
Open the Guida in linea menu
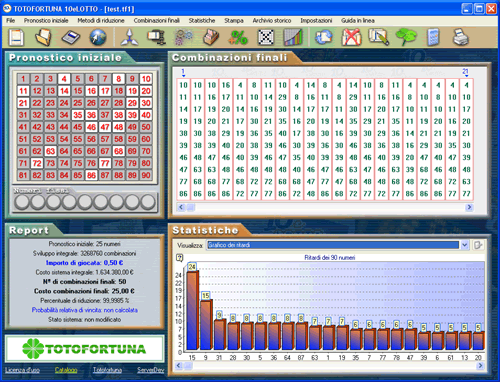click(x=358, y=21)
